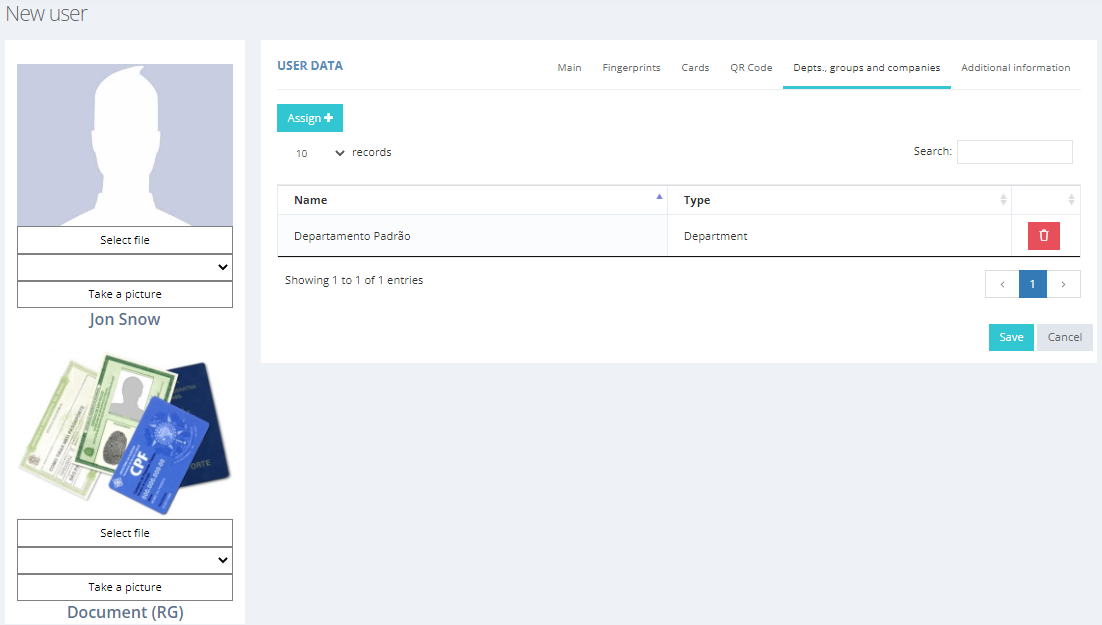
Task: Open camera dropdown under profile photo
Action: click(x=125, y=267)
